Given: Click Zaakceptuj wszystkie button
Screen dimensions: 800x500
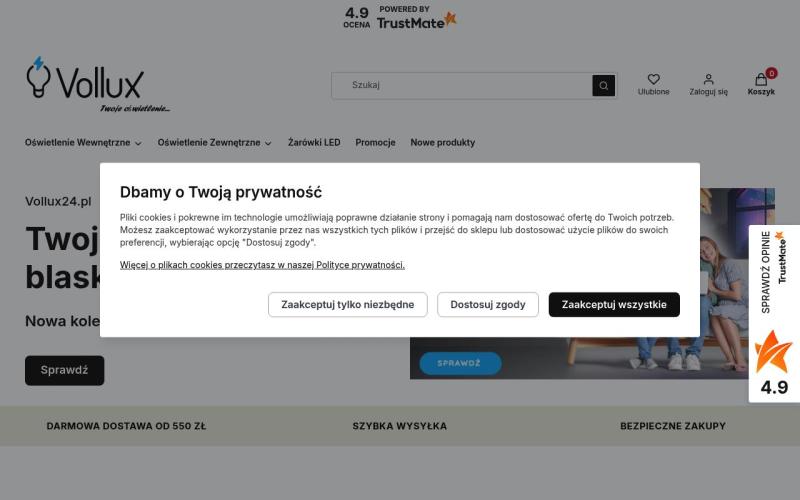Looking at the screenshot, I should [614, 305].
